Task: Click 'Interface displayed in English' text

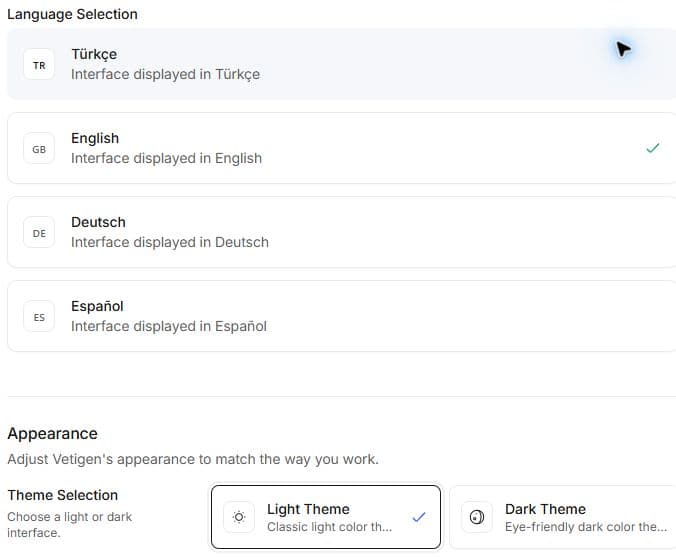Action: pyautogui.click(x=166, y=159)
